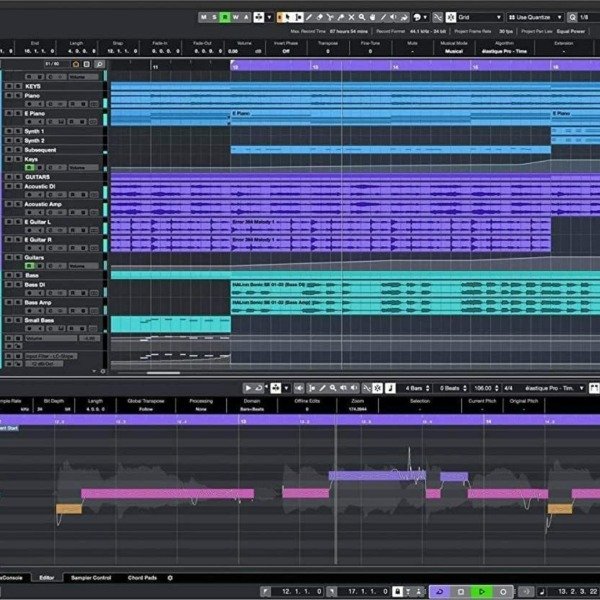
Task: Toggle the green R read automation button
Action: pos(225,17)
